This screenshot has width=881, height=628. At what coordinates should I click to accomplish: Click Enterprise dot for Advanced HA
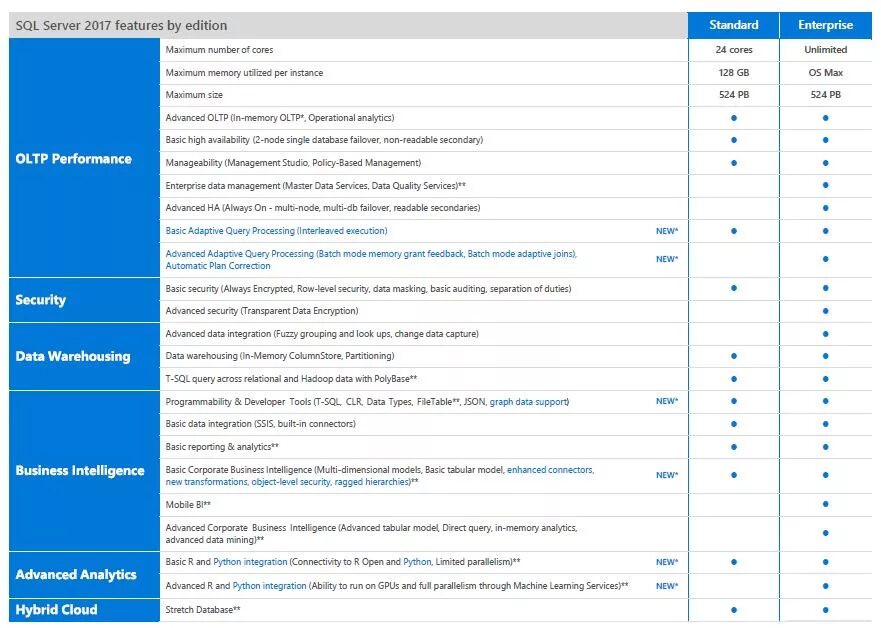[x=825, y=208]
